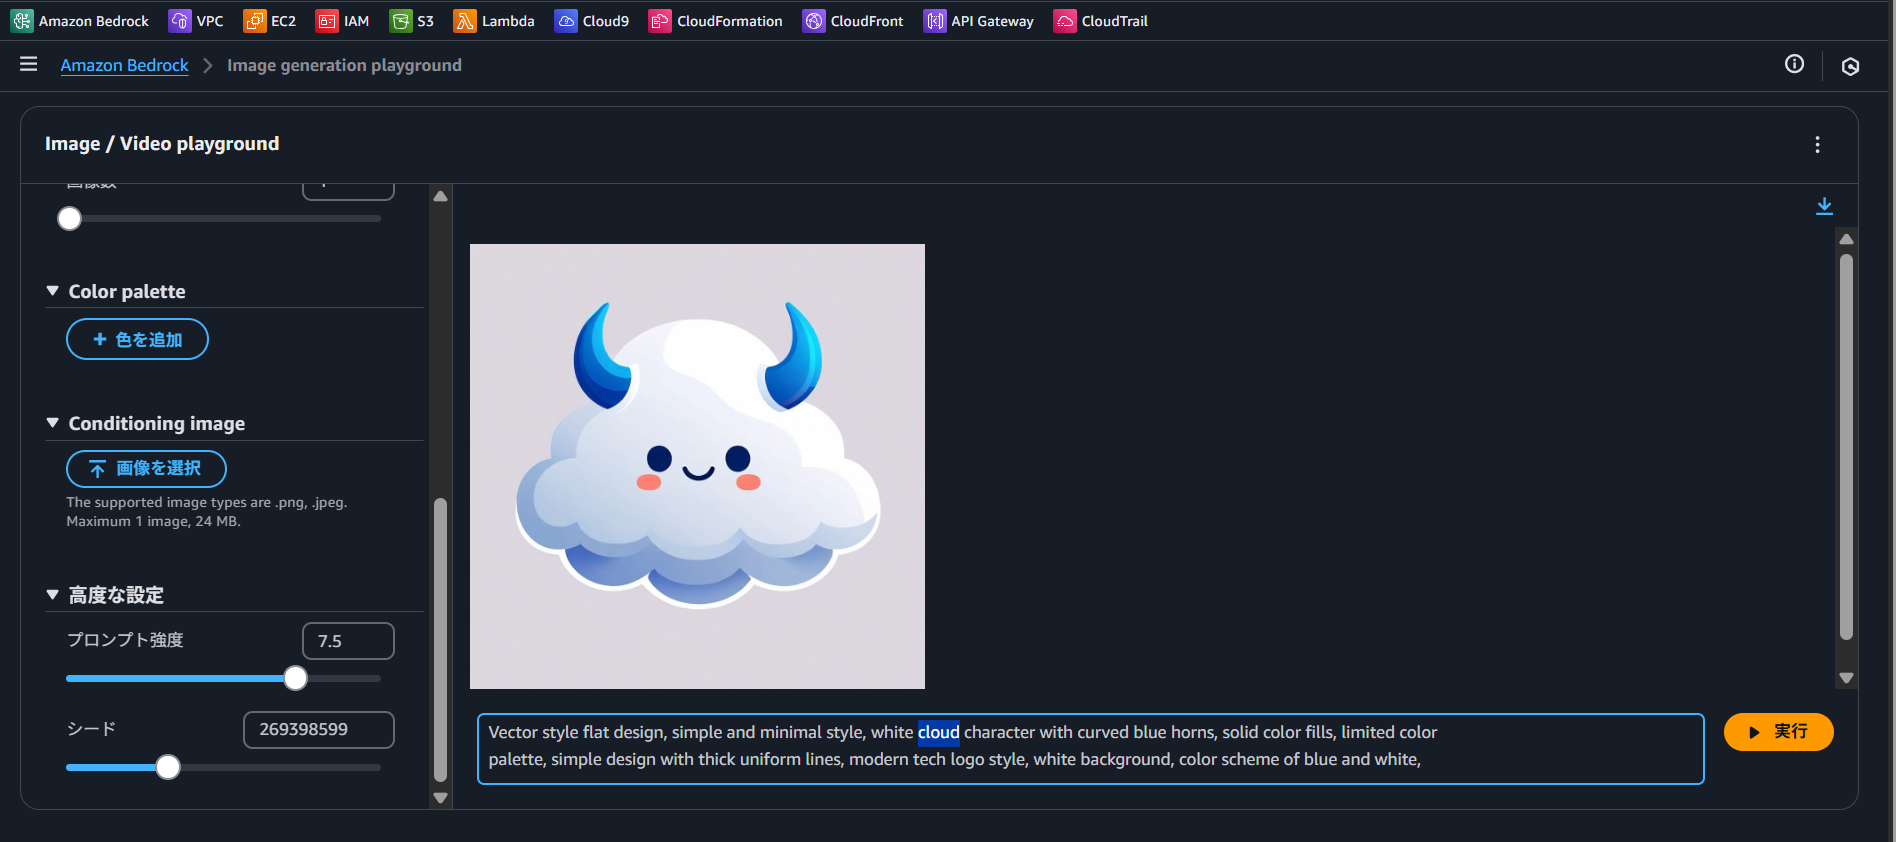The height and width of the screenshot is (842, 1896).
Task: Open the Cloud9 service shortcut
Action: 592,21
